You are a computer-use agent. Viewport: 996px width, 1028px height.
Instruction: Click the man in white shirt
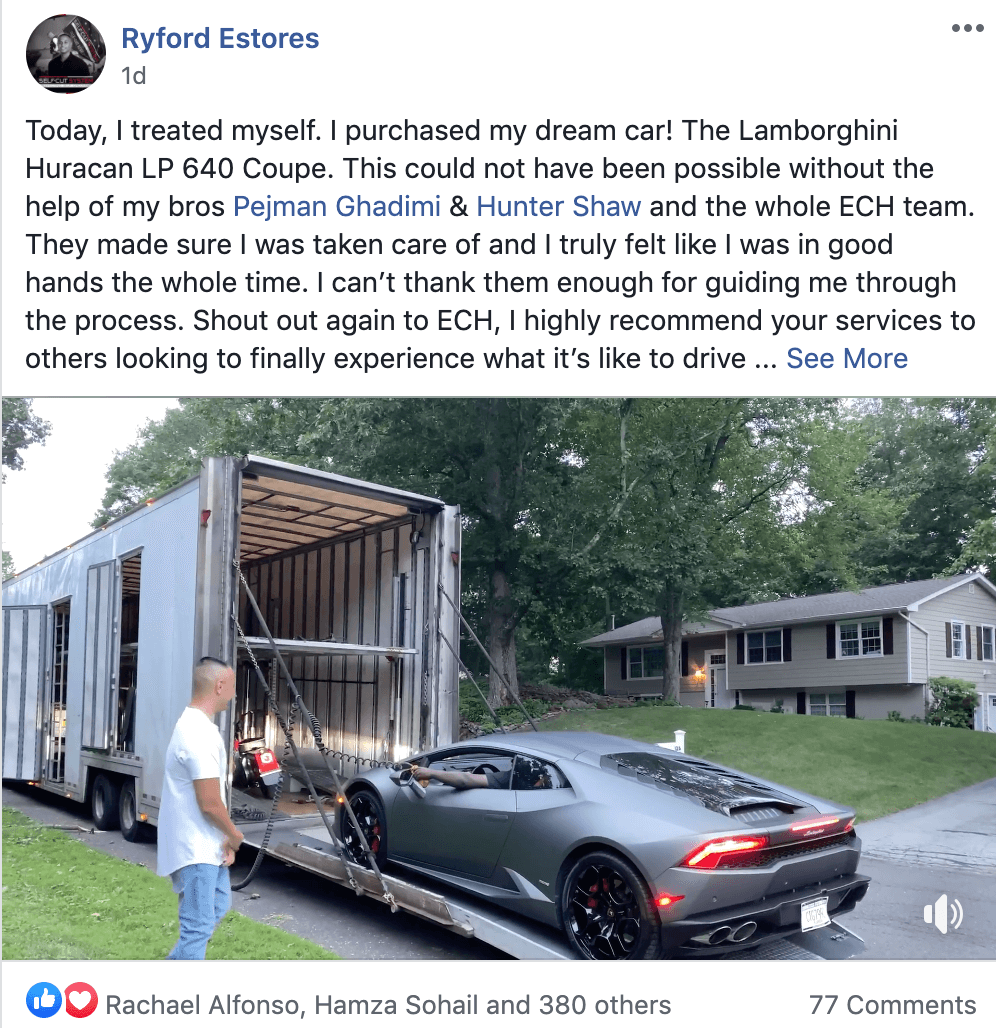coord(196,806)
